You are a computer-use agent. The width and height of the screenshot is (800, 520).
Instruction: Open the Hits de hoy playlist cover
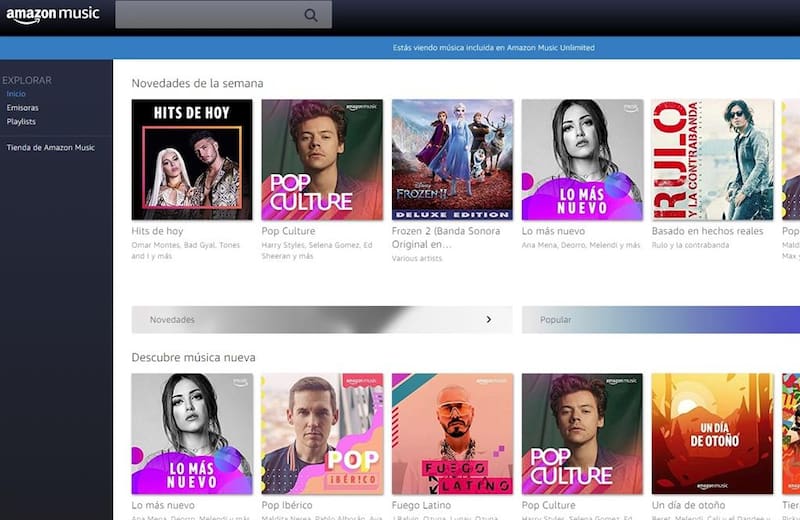click(x=192, y=160)
